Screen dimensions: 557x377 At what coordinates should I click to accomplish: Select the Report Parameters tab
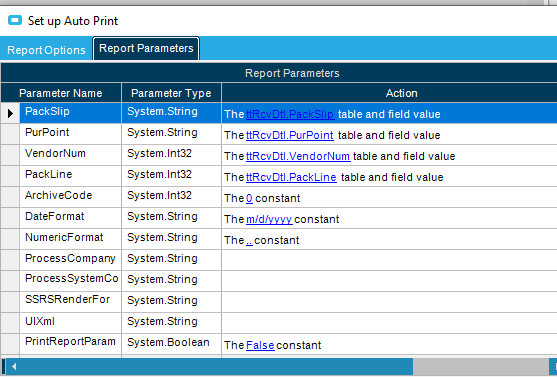(146, 48)
